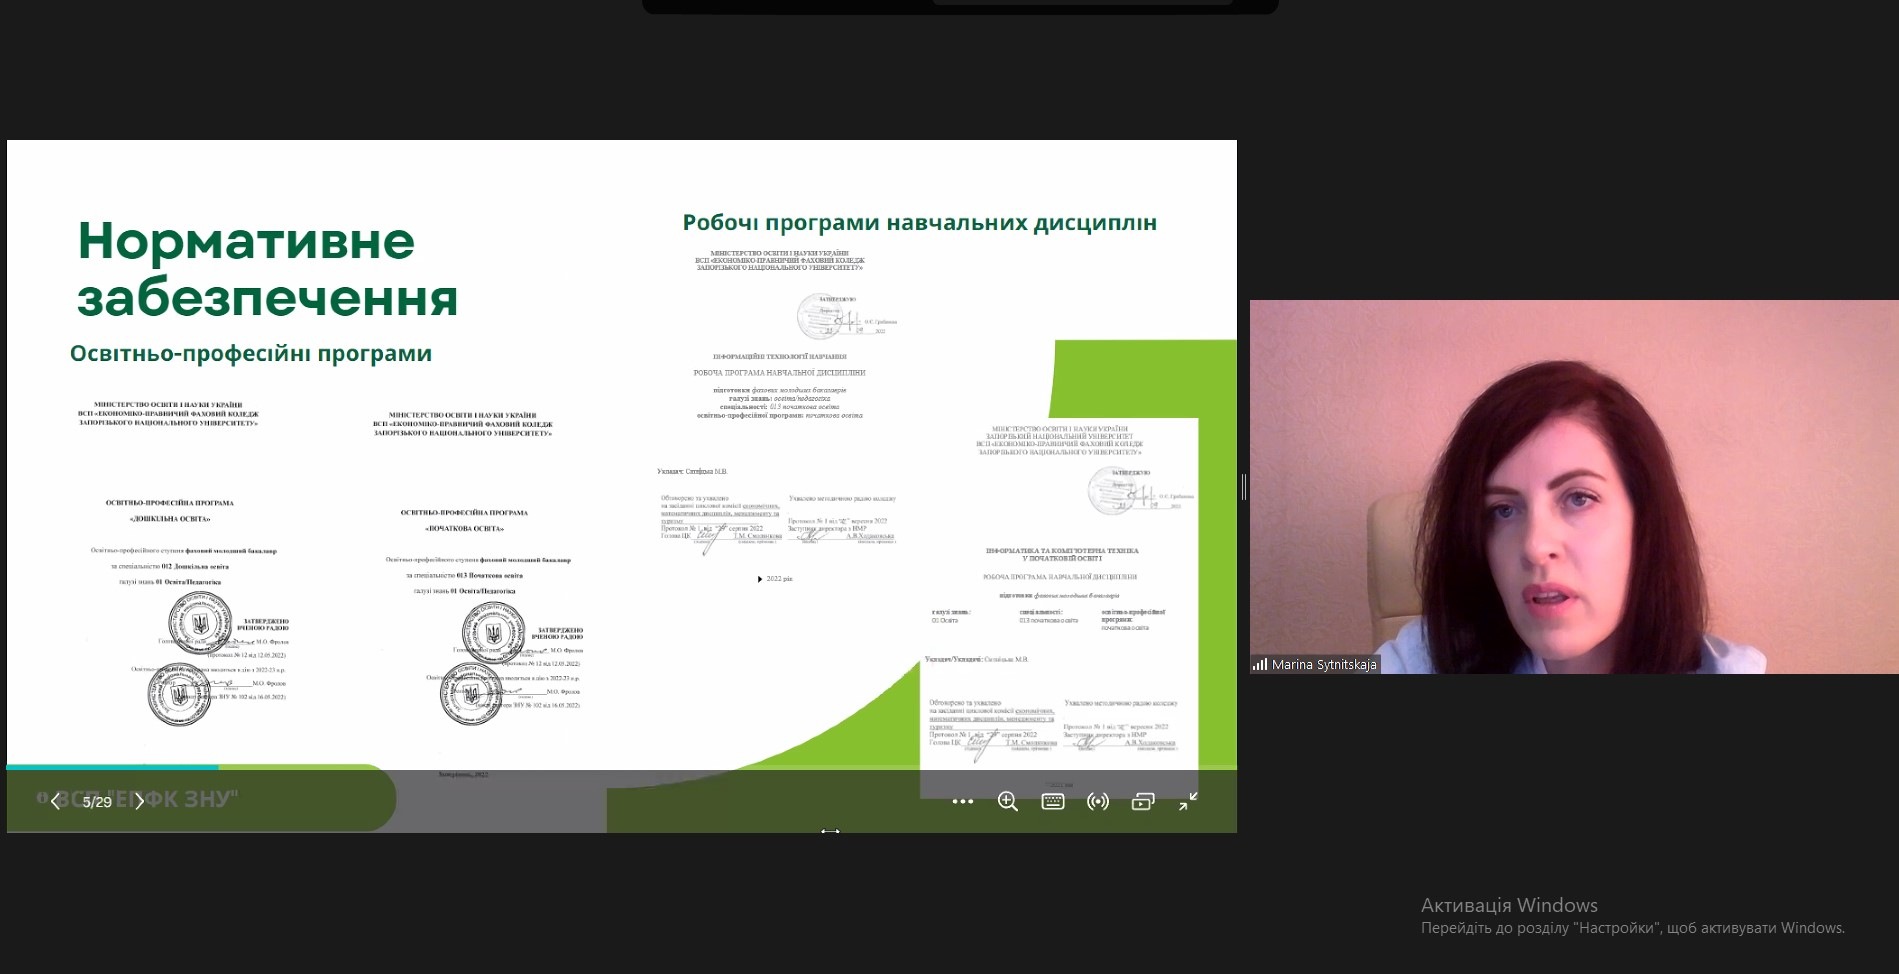Image resolution: width=1899 pixels, height=974 pixels.
Task: Click the 5/29 slide counter
Action: [97, 802]
